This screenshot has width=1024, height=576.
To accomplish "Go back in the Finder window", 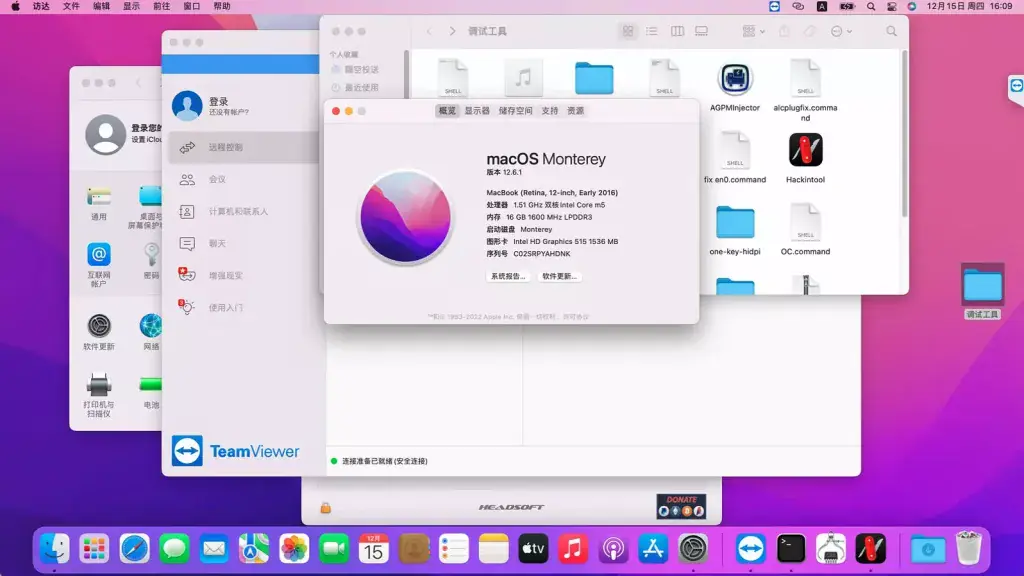I will (429, 31).
